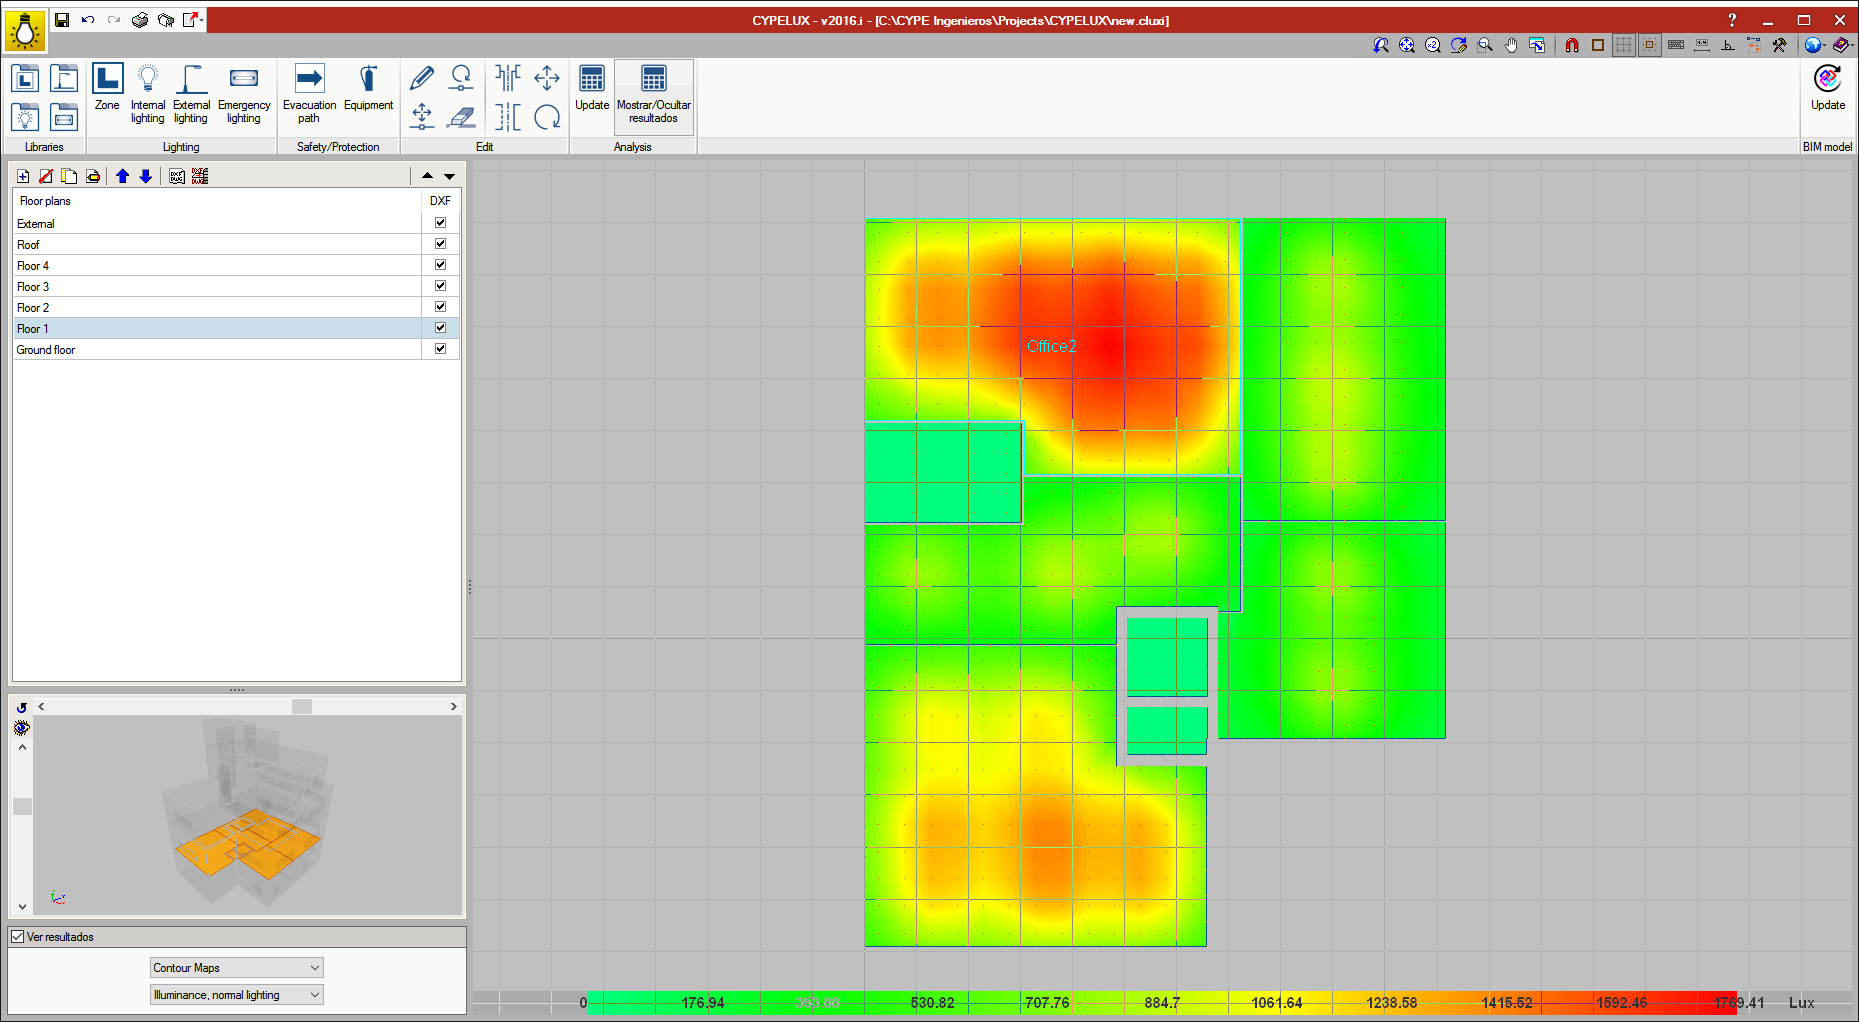Image resolution: width=1859 pixels, height=1022 pixels.
Task: Click the black down triangle in floor panel
Action: pos(450,176)
